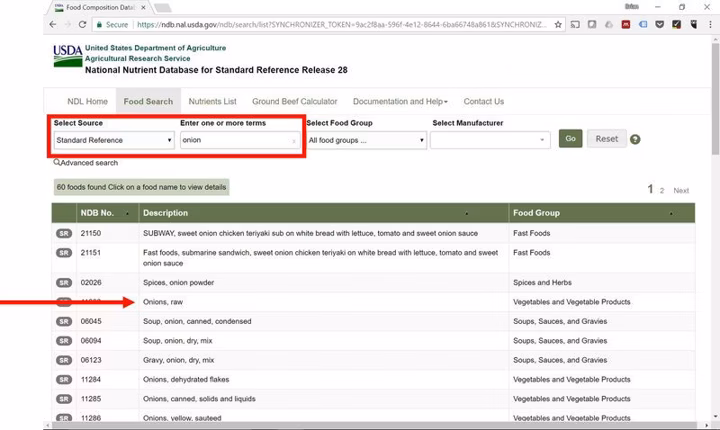Click Spices and Herbs food group cell
This screenshot has width=720, height=430.
click(x=542, y=283)
